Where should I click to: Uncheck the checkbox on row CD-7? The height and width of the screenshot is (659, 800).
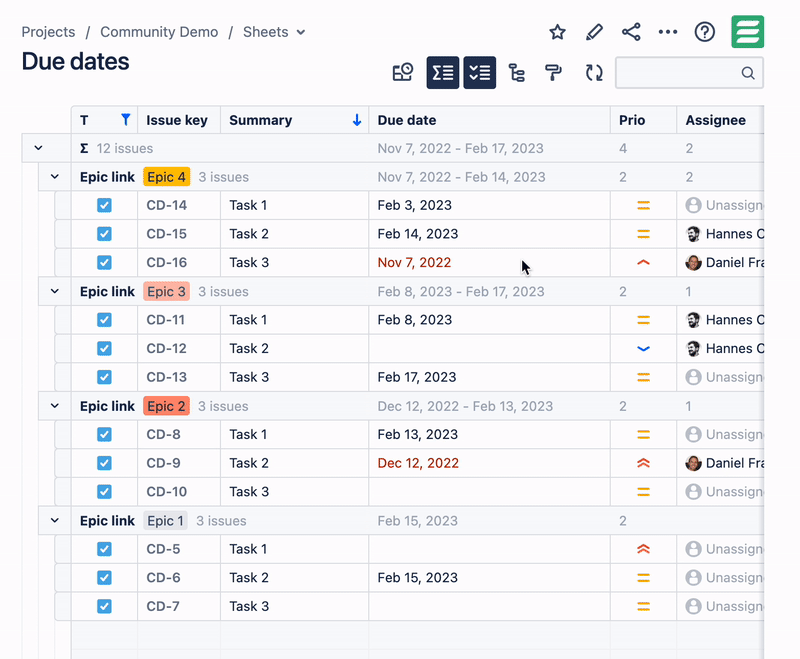tap(104, 606)
